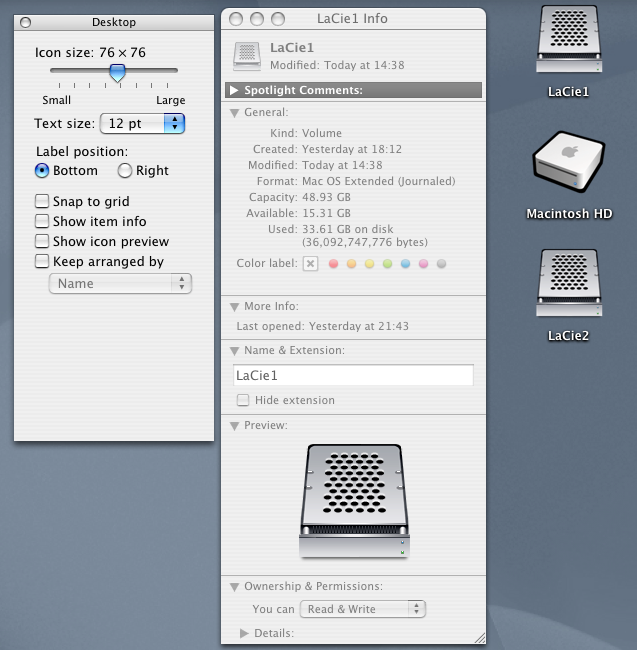The height and width of the screenshot is (650, 637).
Task: Click the 36,092,747,776 bytes text
Action: [365, 242]
